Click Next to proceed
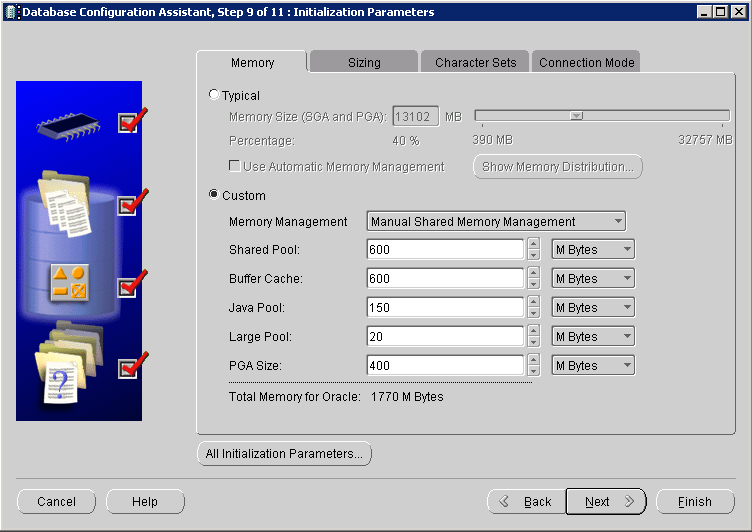Image resolution: width=752 pixels, height=532 pixels. pos(606,501)
